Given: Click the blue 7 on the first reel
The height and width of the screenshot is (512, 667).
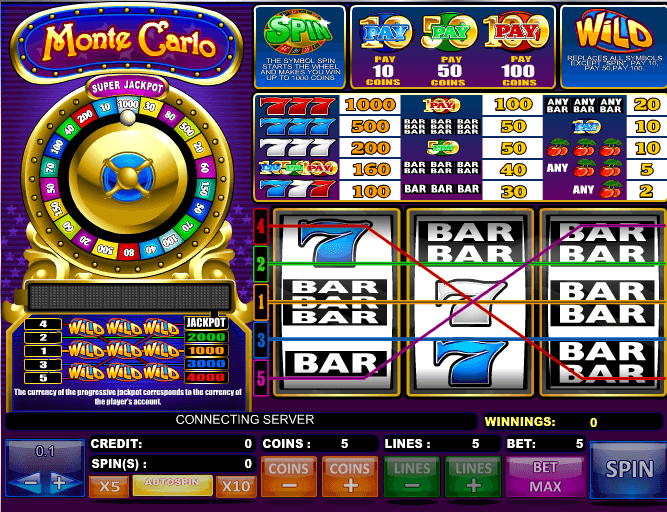Looking at the screenshot, I should [333, 242].
